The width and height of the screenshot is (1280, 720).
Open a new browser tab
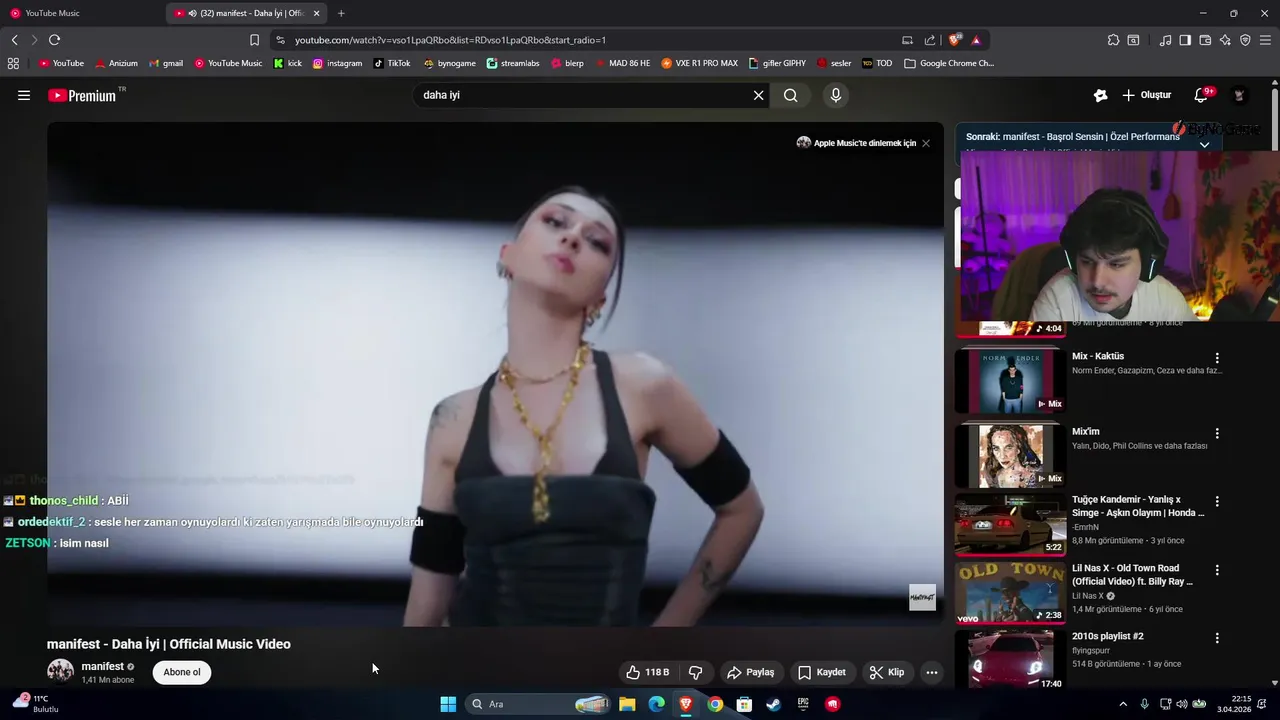341,13
